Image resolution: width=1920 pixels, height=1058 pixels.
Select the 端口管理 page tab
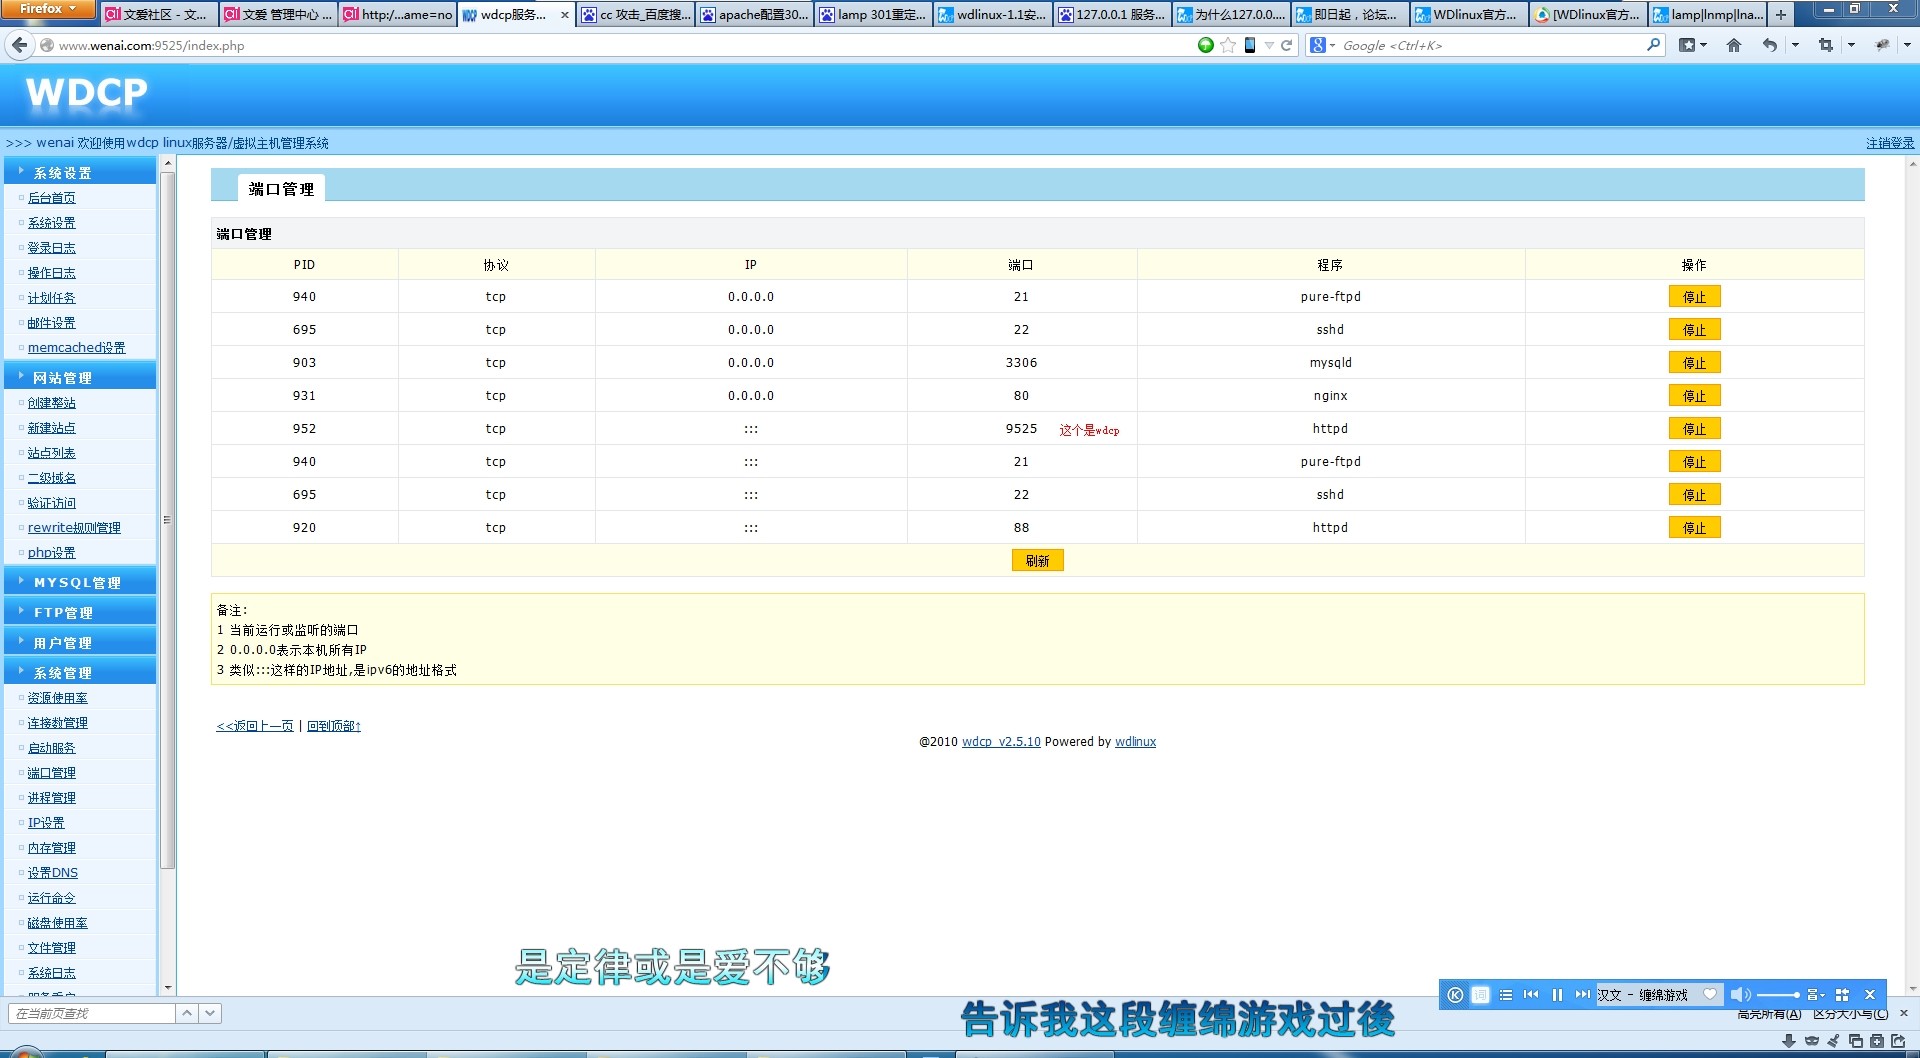281,188
